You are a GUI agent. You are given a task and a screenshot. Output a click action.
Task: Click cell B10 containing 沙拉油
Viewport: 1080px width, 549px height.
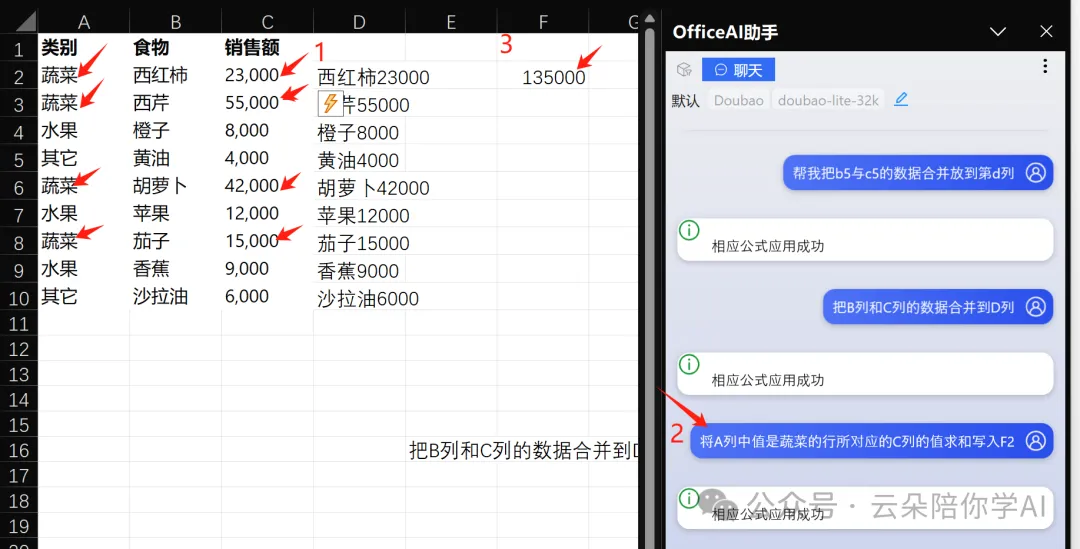(176, 296)
